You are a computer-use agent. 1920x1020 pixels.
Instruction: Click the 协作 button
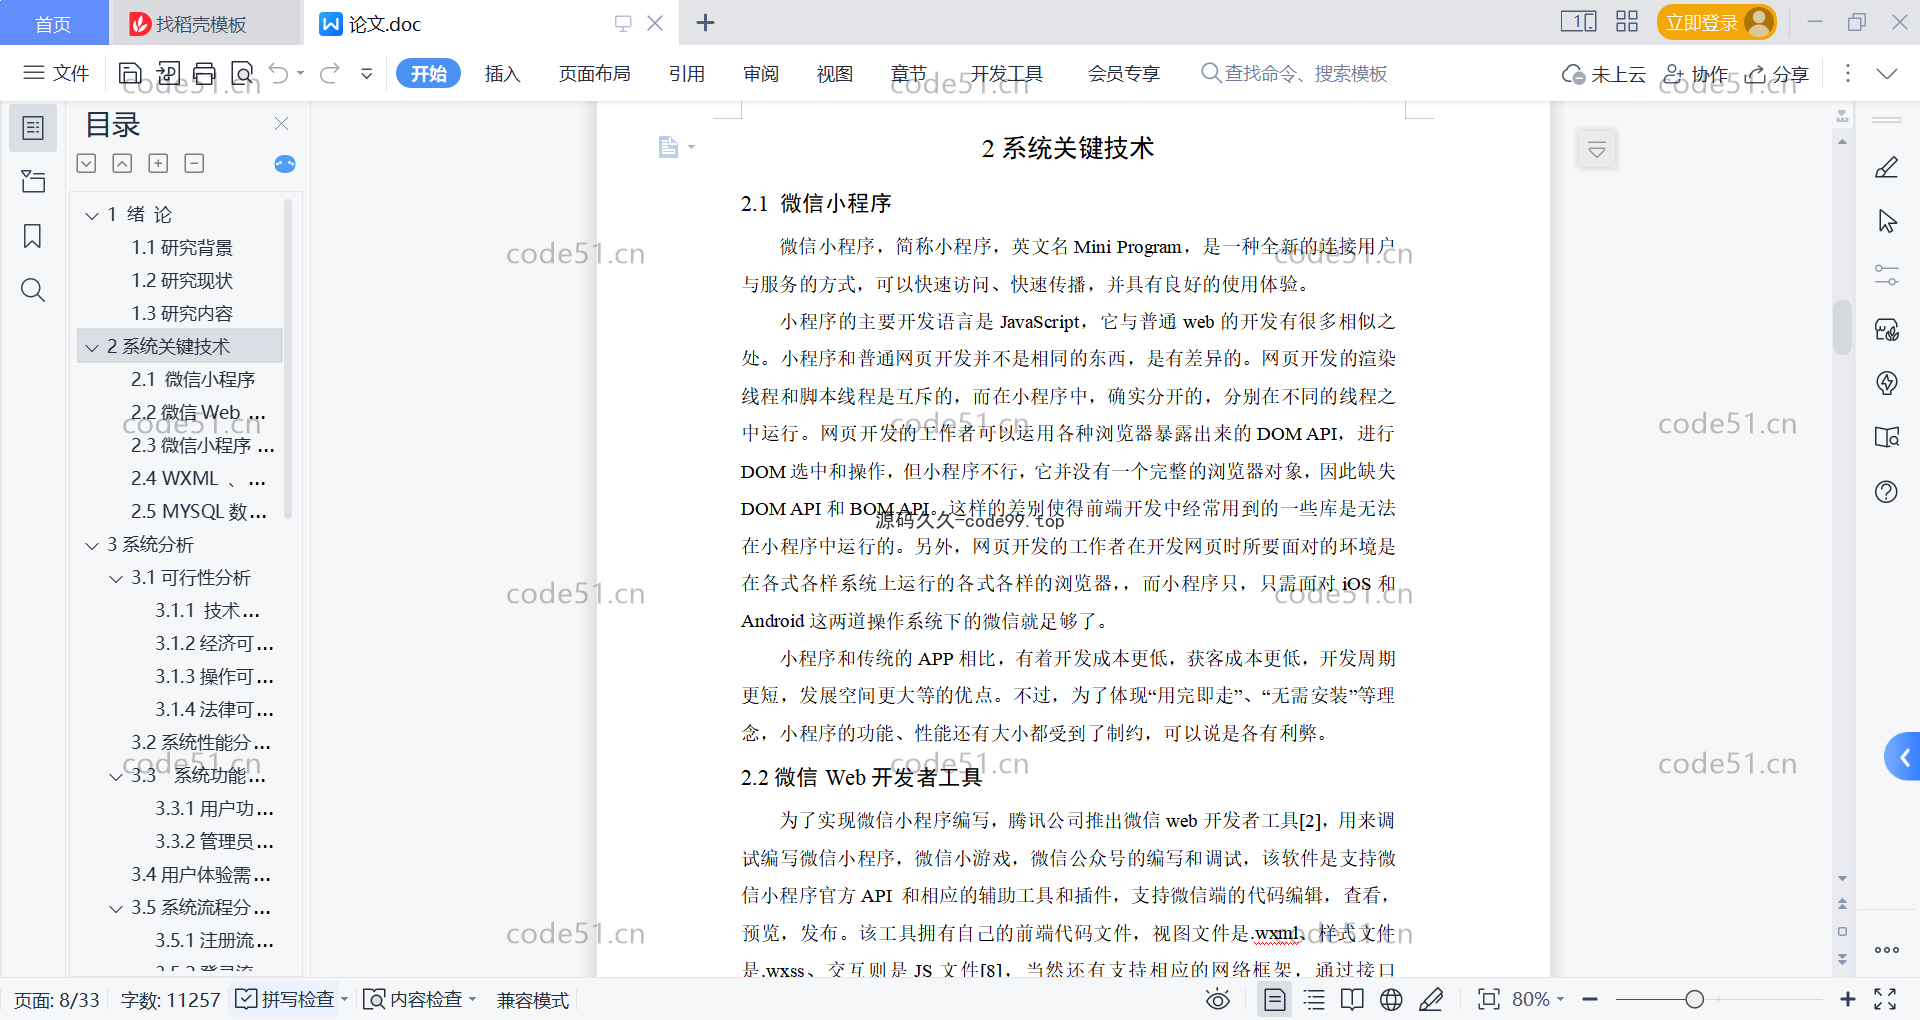point(1695,74)
